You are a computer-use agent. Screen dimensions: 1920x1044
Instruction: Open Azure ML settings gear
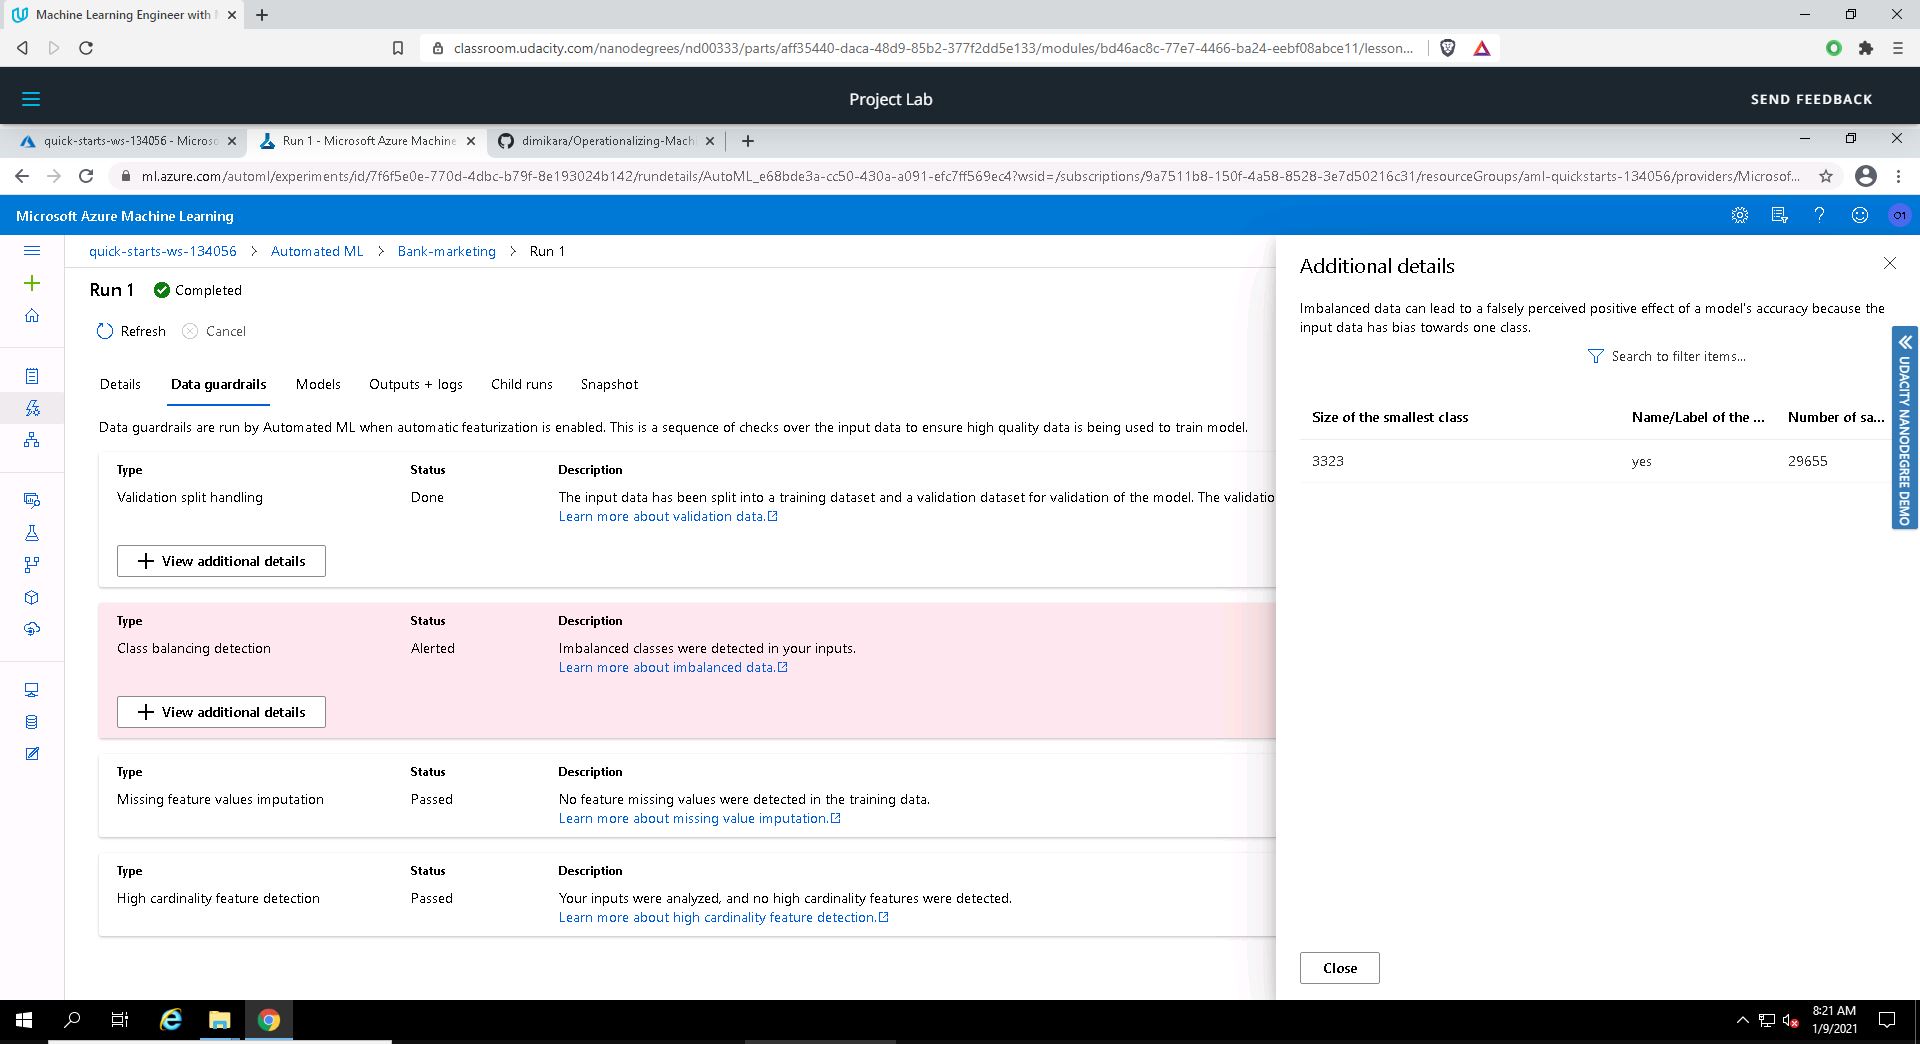[x=1739, y=216]
